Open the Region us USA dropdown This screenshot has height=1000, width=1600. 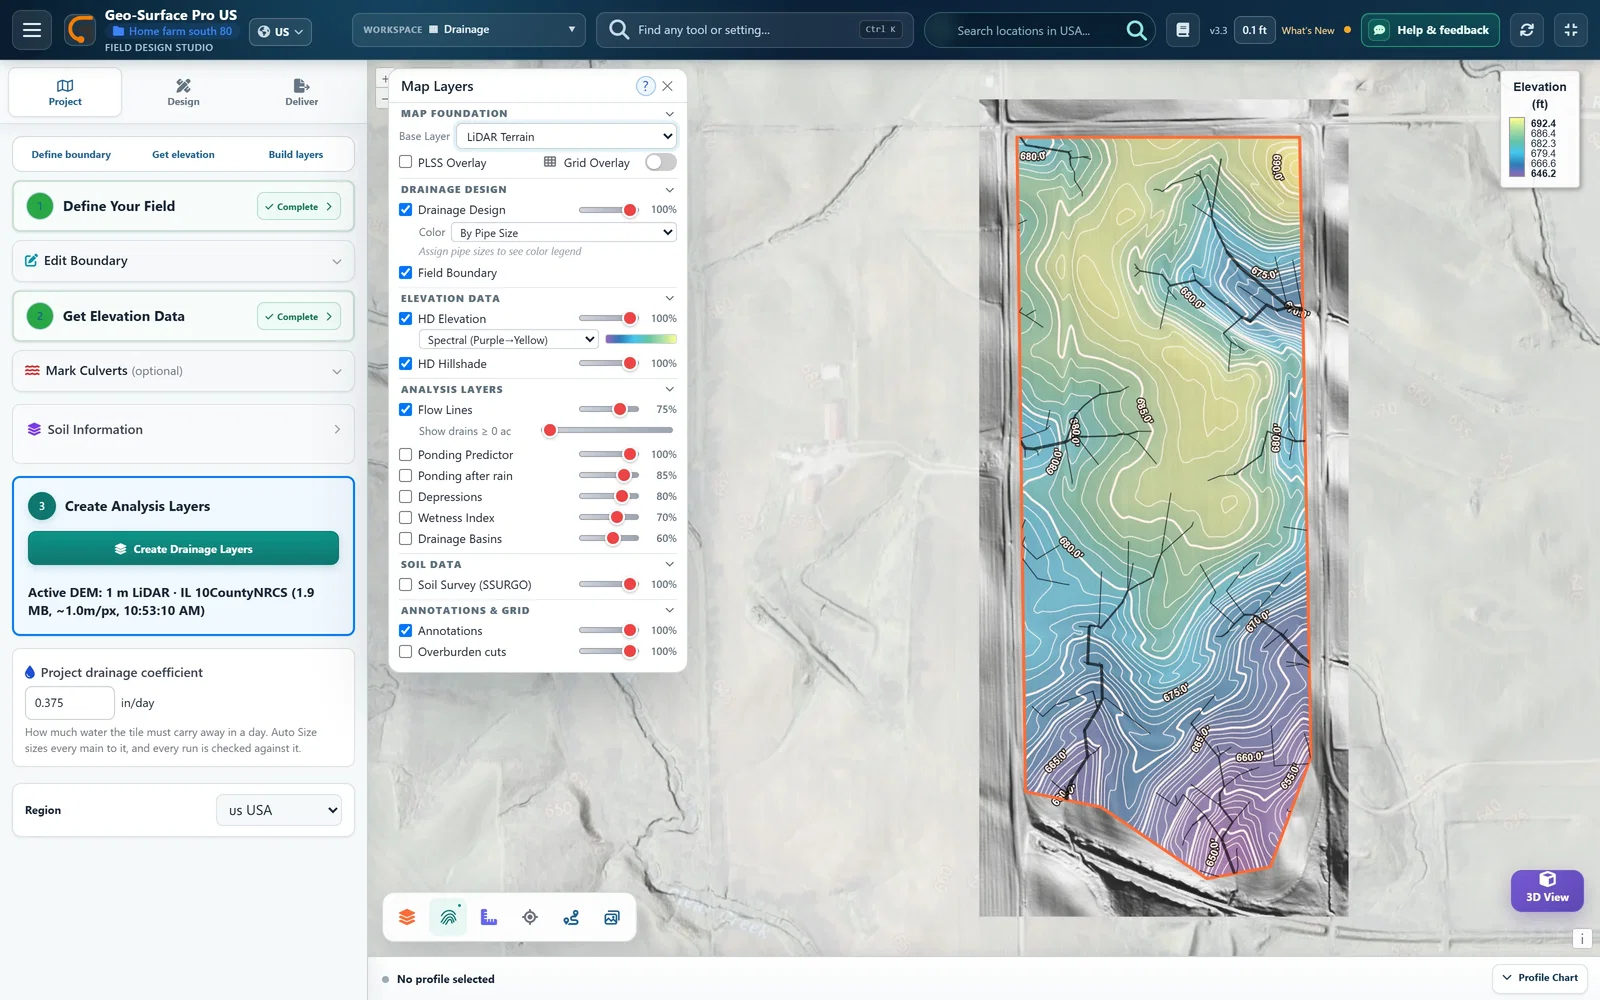point(279,810)
